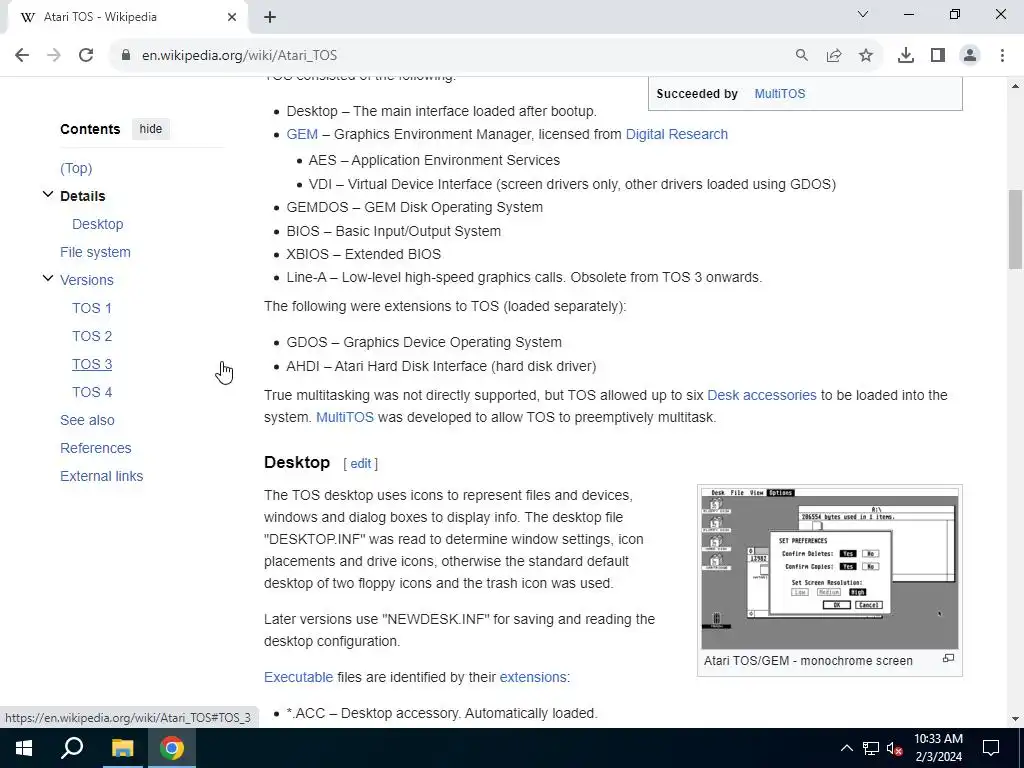Bookmark this page with the star icon
Screen dimensions: 1024x768
[x=866, y=56]
